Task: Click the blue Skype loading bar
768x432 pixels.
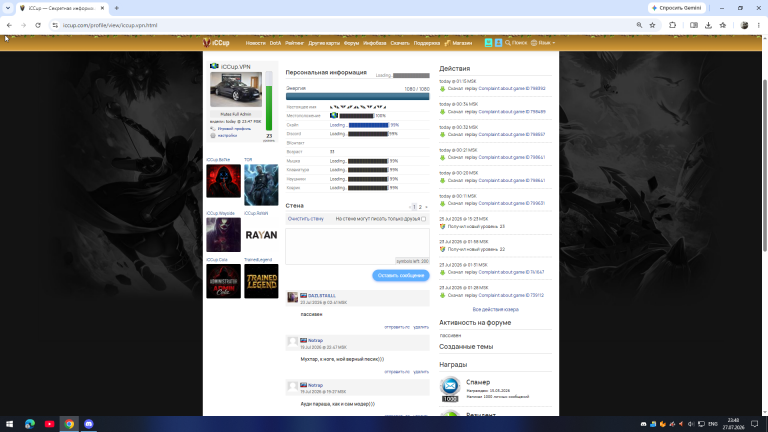Action: [x=368, y=125]
